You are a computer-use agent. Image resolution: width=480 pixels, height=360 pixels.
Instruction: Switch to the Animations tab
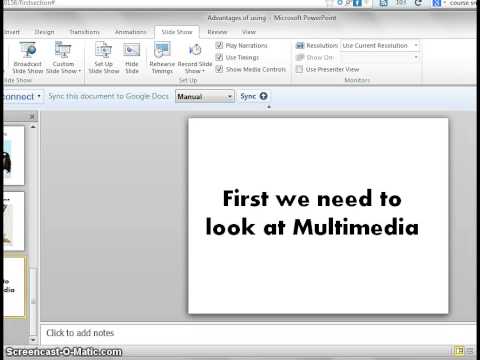point(130,32)
